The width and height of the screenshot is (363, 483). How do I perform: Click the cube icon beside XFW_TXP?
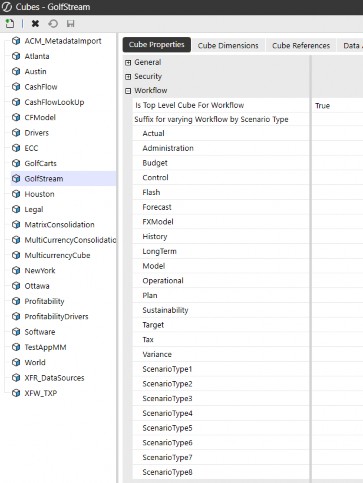coord(16,393)
